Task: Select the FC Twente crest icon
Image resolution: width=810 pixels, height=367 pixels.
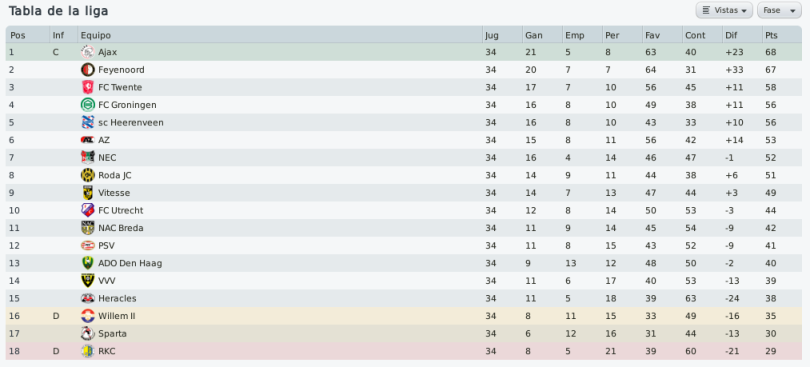Action: (x=88, y=87)
